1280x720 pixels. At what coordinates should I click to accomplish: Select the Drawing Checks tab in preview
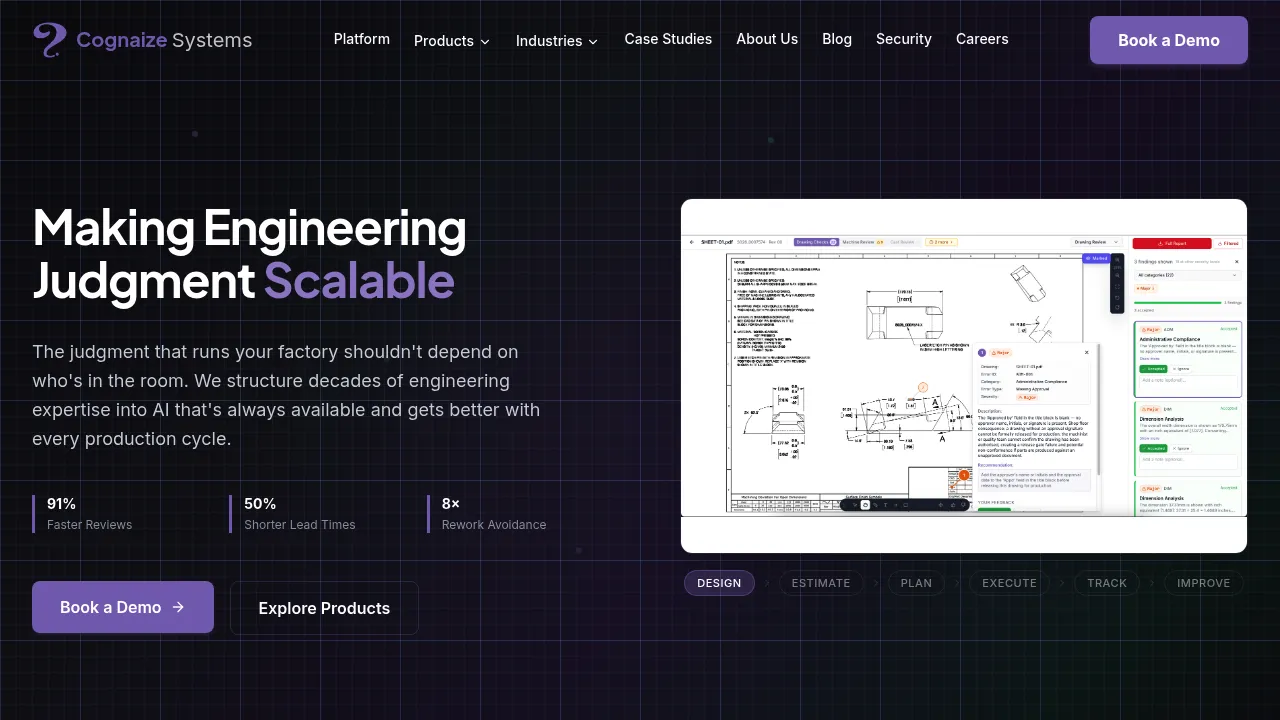pyautogui.click(x=816, y=242)
